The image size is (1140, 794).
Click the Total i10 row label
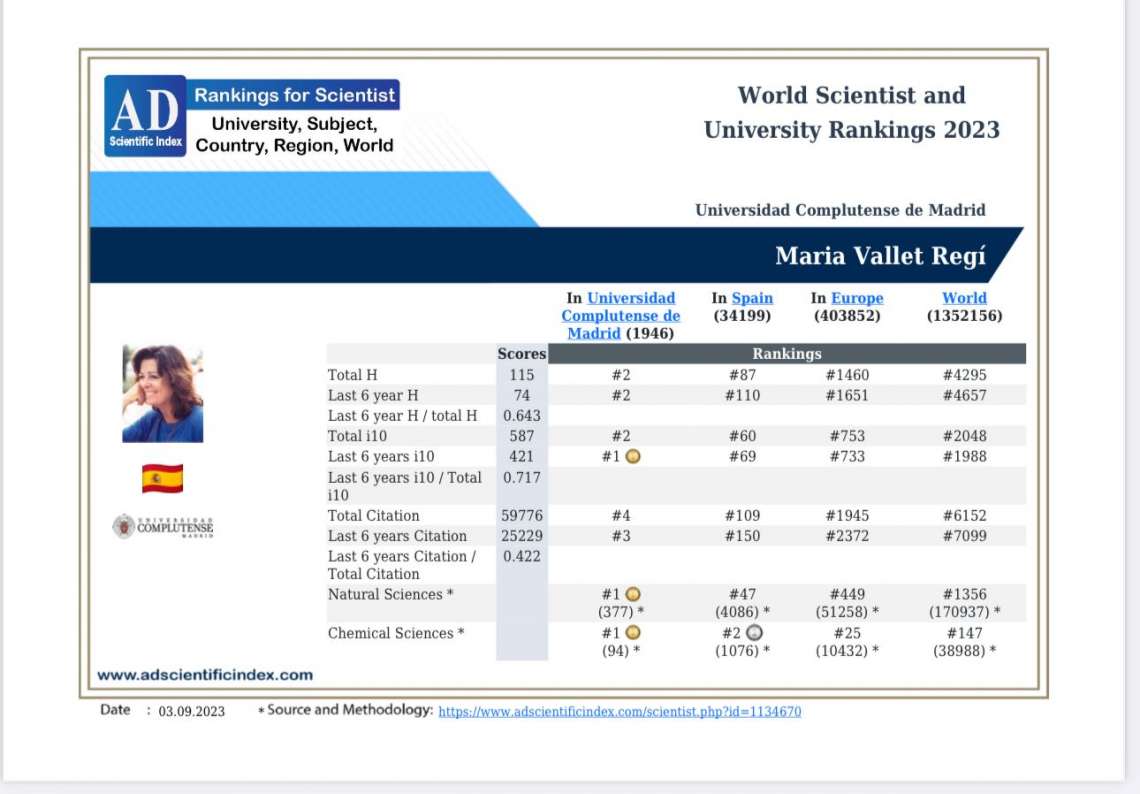(357, 436)
